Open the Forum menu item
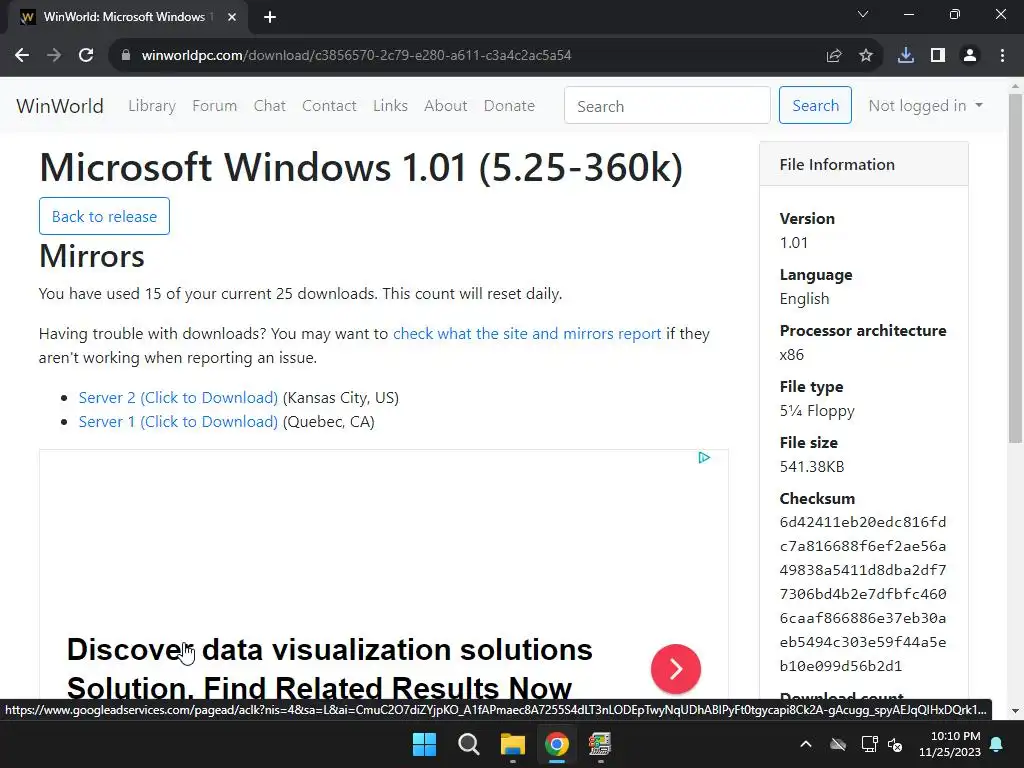Viewport: 1024px width, 768px height. click(214, 105)
